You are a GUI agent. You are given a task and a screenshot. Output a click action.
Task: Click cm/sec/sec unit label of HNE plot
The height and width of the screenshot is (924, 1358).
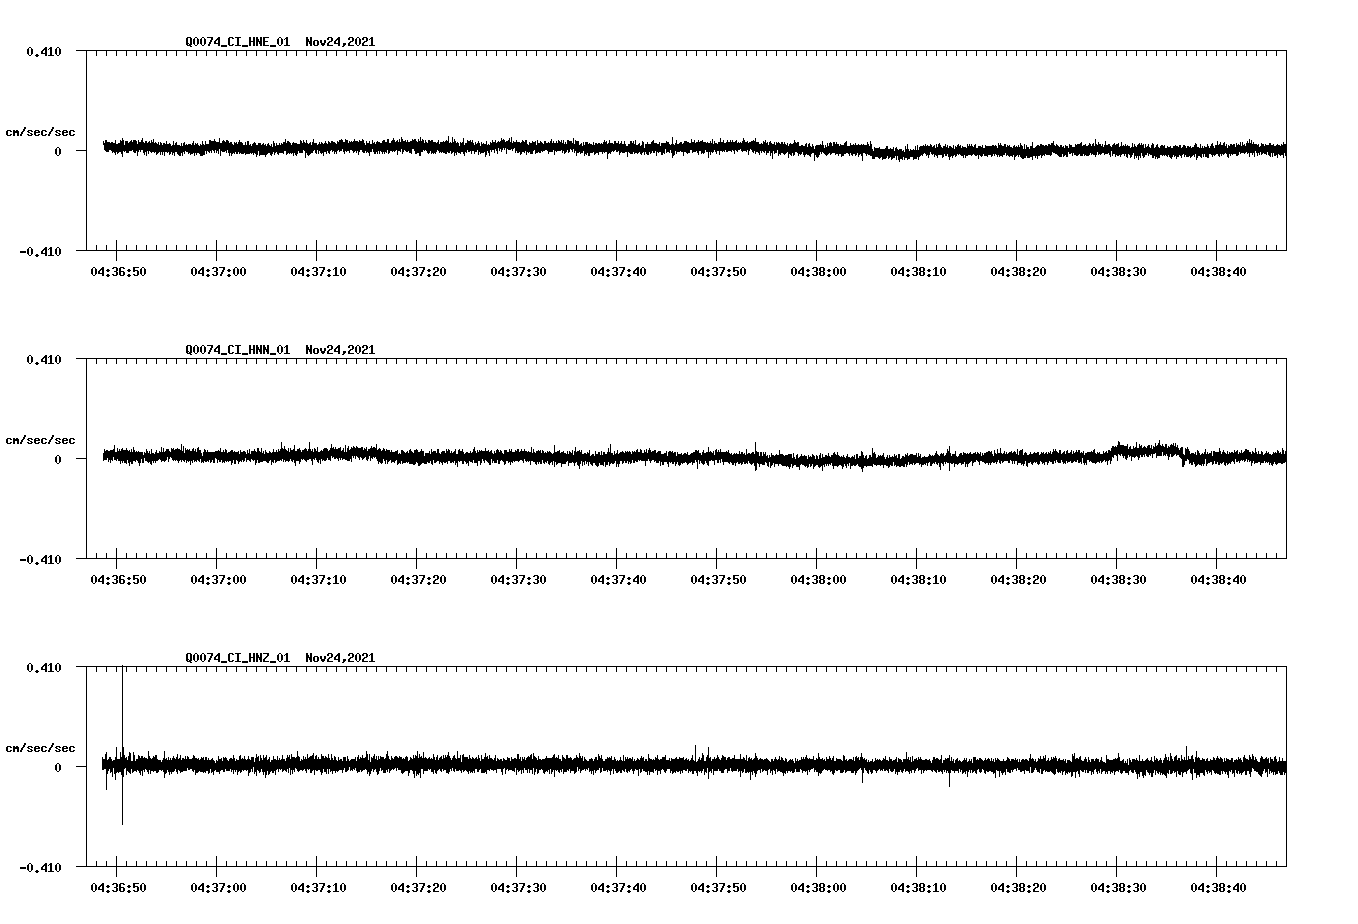pos(40,132)
